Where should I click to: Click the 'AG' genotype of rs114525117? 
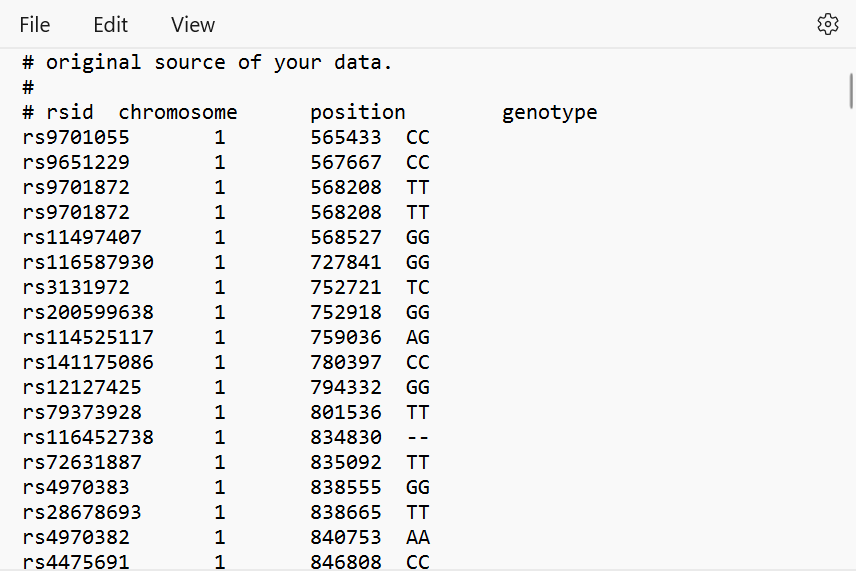418,337
